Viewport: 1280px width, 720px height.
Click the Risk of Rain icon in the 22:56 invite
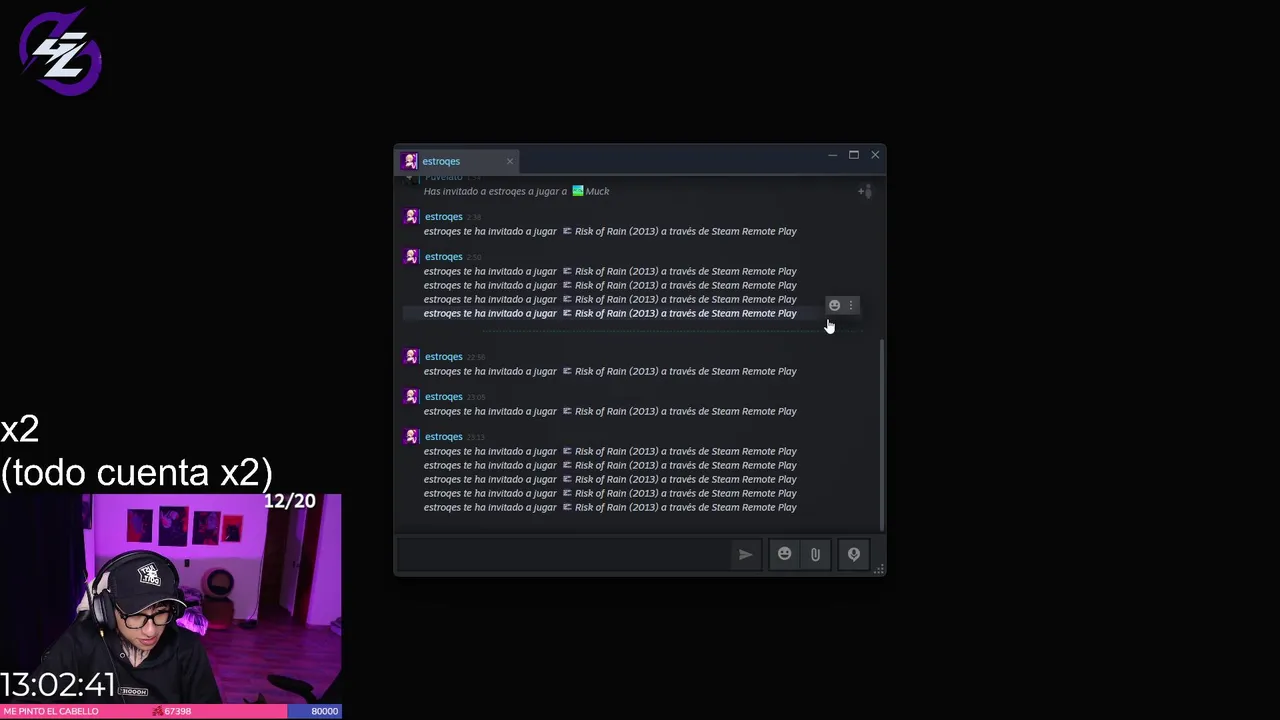click(567, 371)
